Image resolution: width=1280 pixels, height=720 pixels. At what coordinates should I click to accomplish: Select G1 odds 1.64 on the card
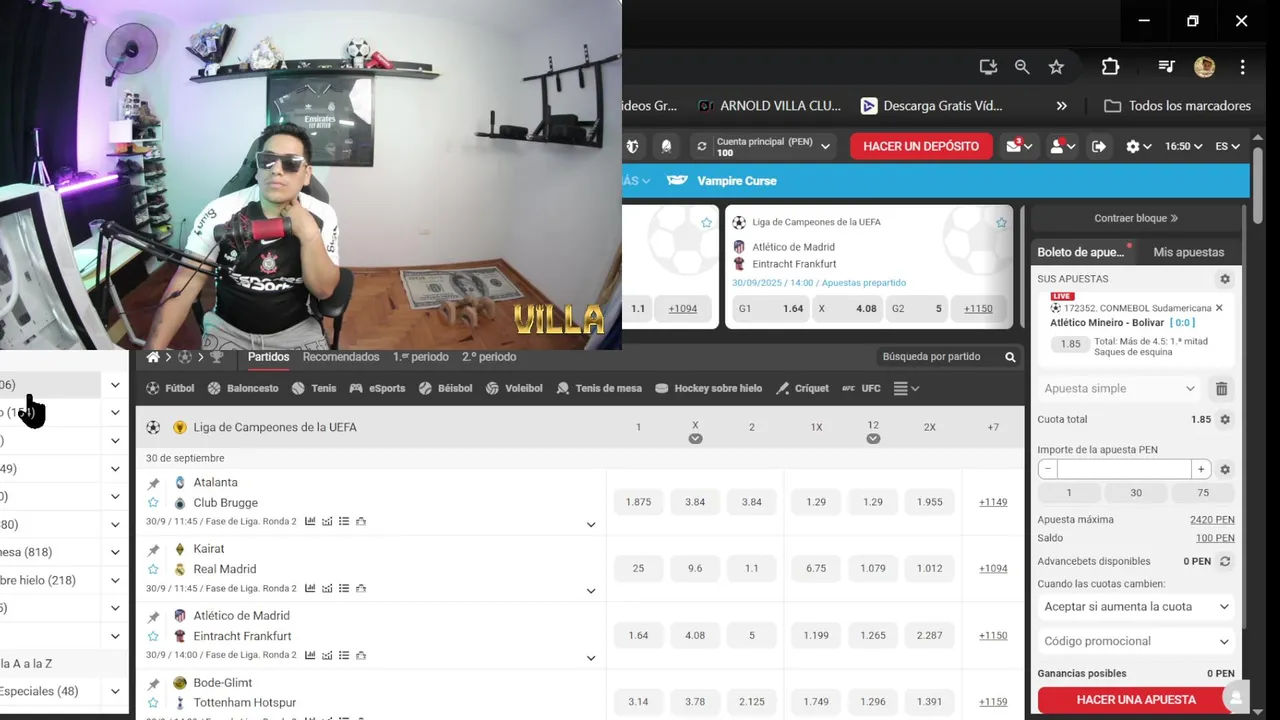click(770, 309)
